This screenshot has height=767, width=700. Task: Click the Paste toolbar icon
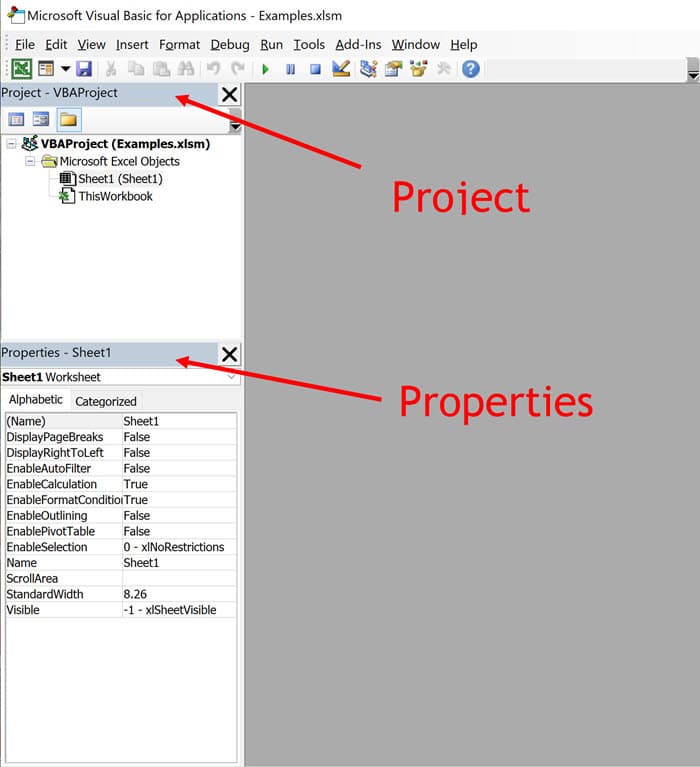161,69
